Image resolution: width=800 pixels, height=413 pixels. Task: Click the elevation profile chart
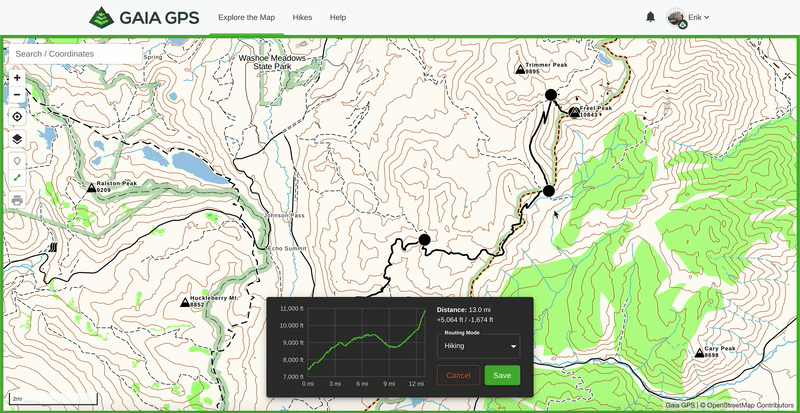[365, 343]
